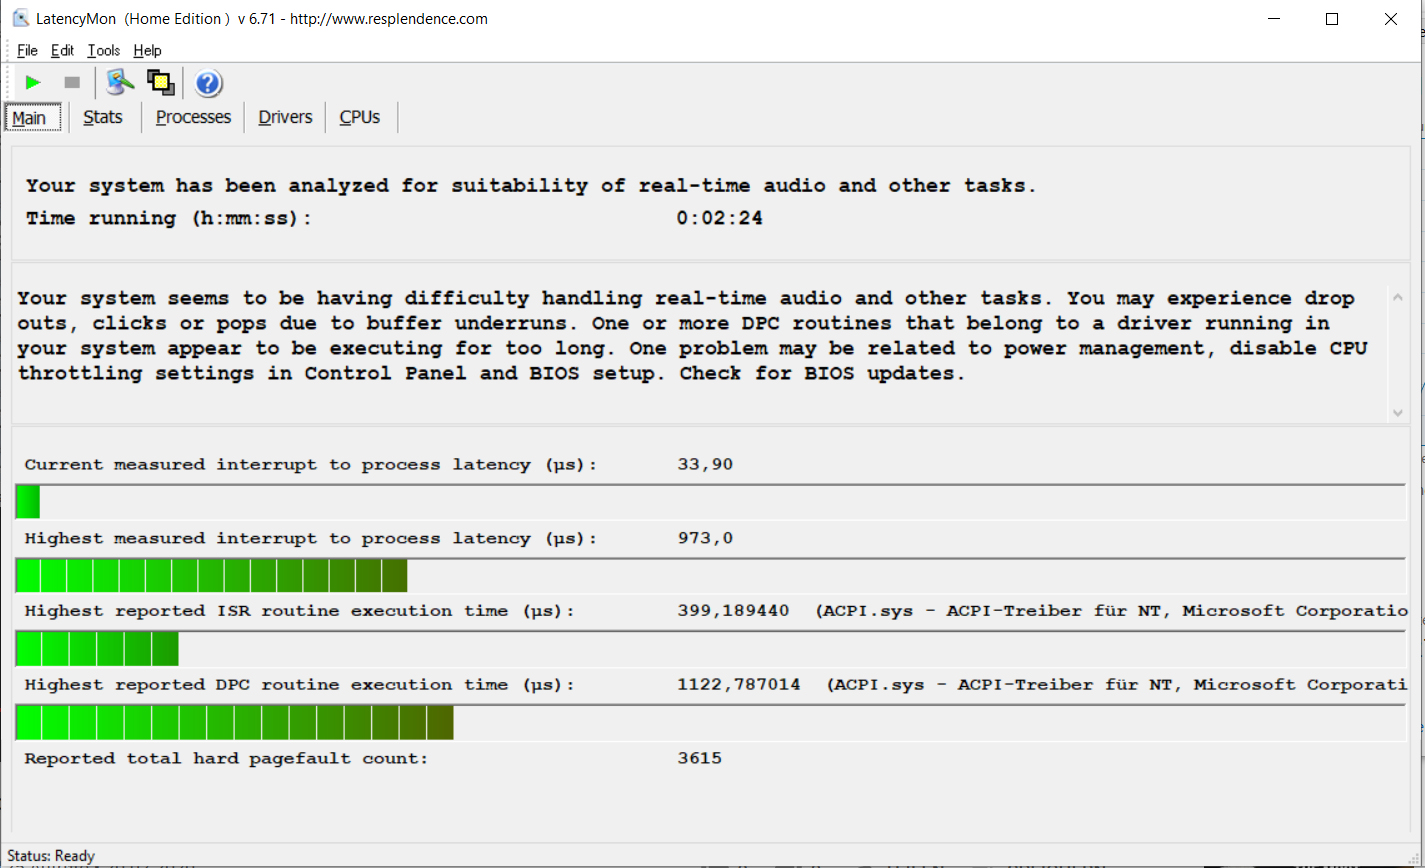Click the yellow overlapping windows toolbar icon

tap(160, 82)
